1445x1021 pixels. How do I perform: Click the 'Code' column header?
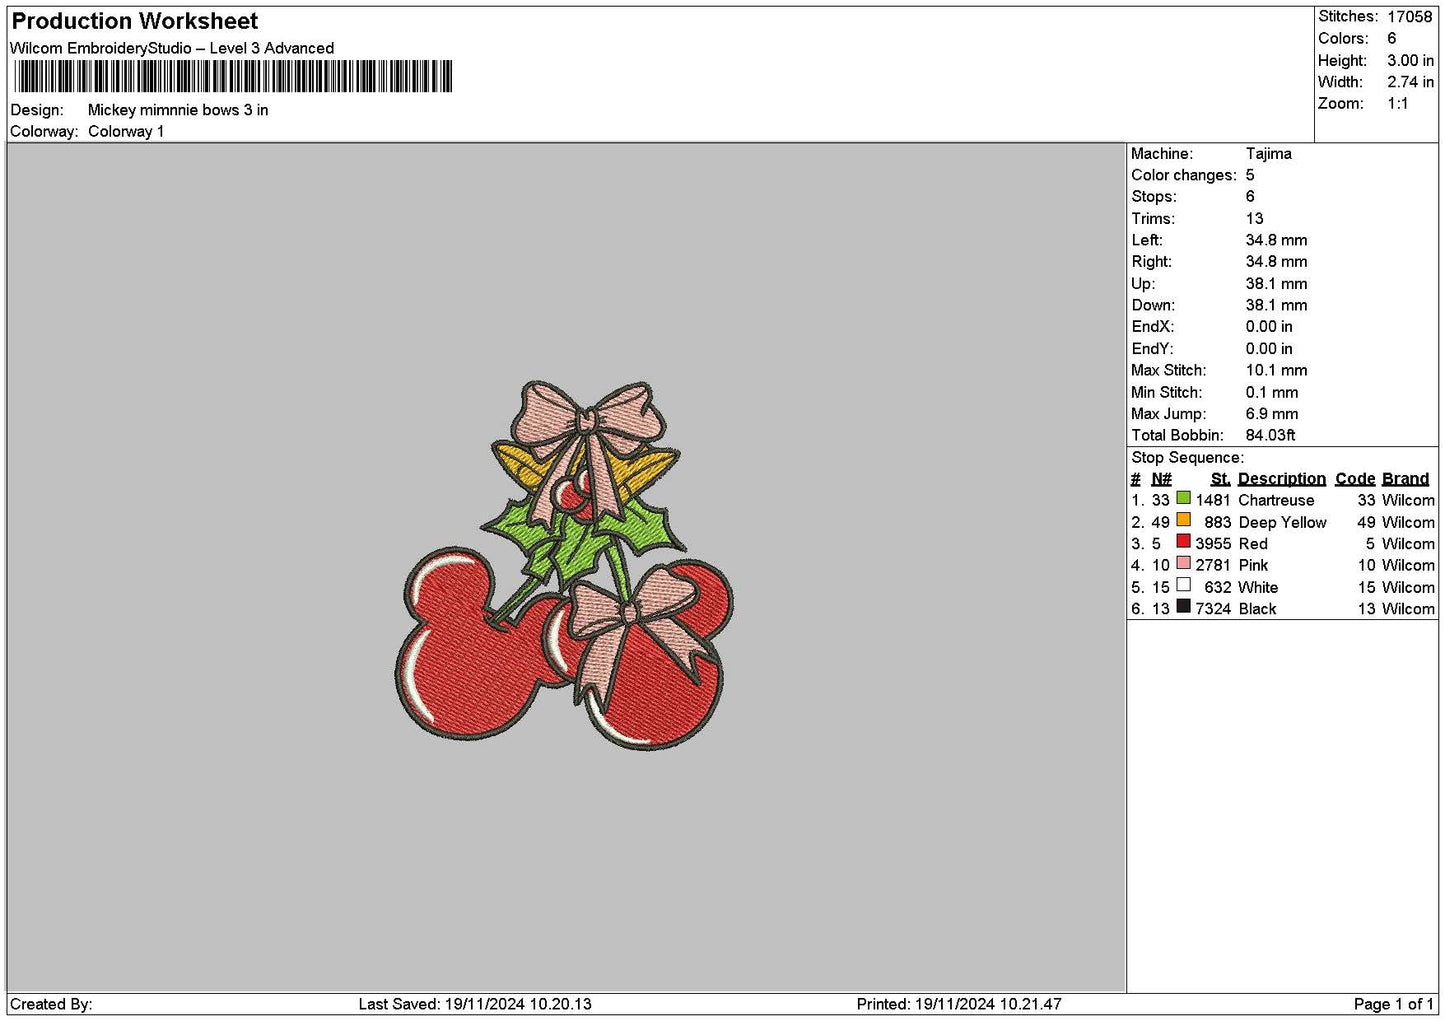(1356, 478)
